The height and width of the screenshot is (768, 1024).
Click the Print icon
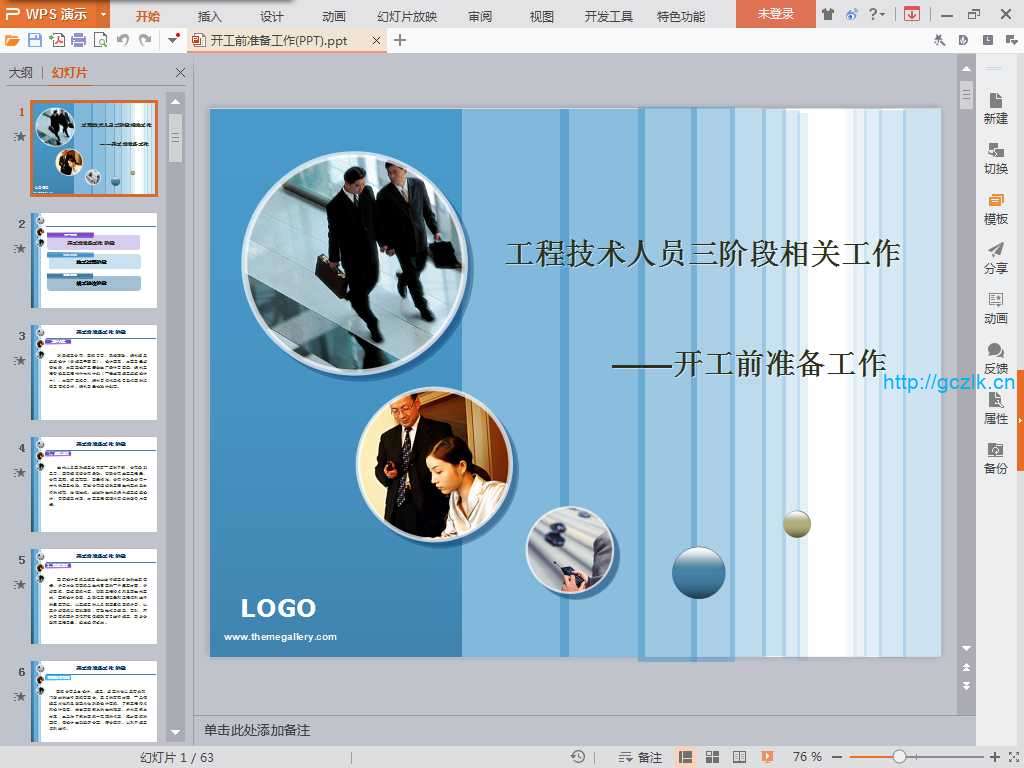(x=78, y=40)
